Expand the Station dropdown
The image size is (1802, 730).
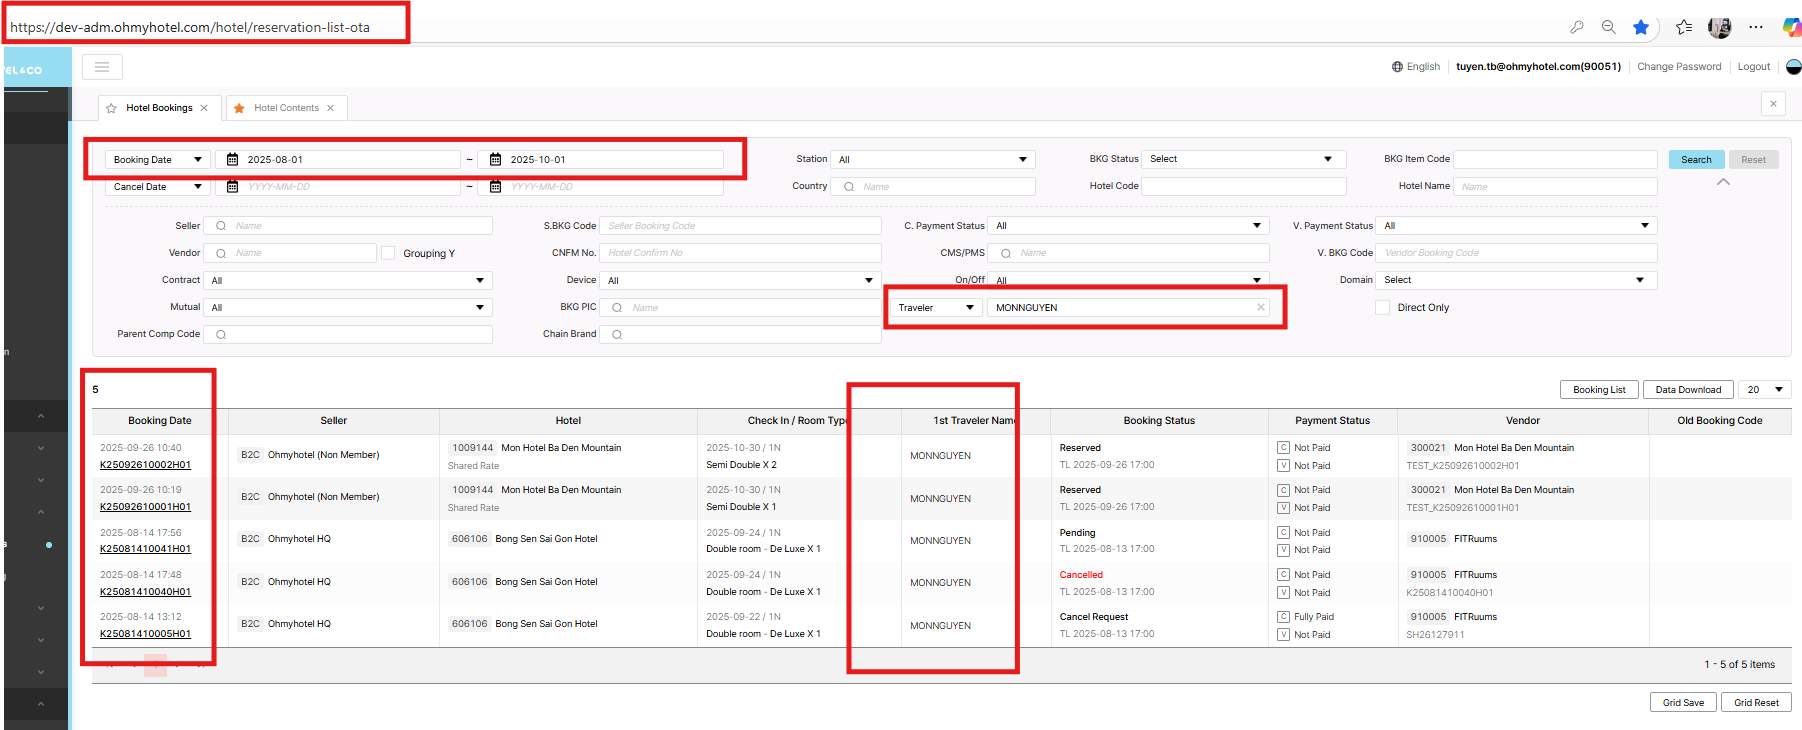pos(932,160)
